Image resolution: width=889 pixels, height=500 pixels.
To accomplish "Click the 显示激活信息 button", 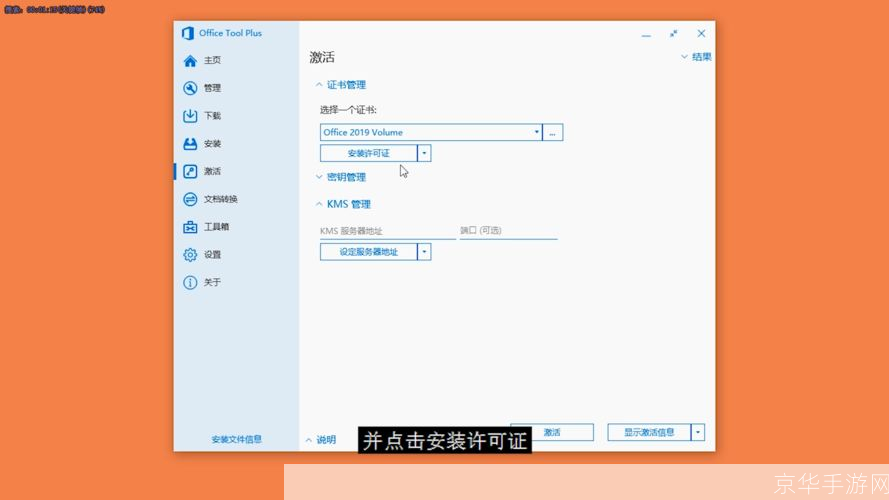I will coord(649,432).
